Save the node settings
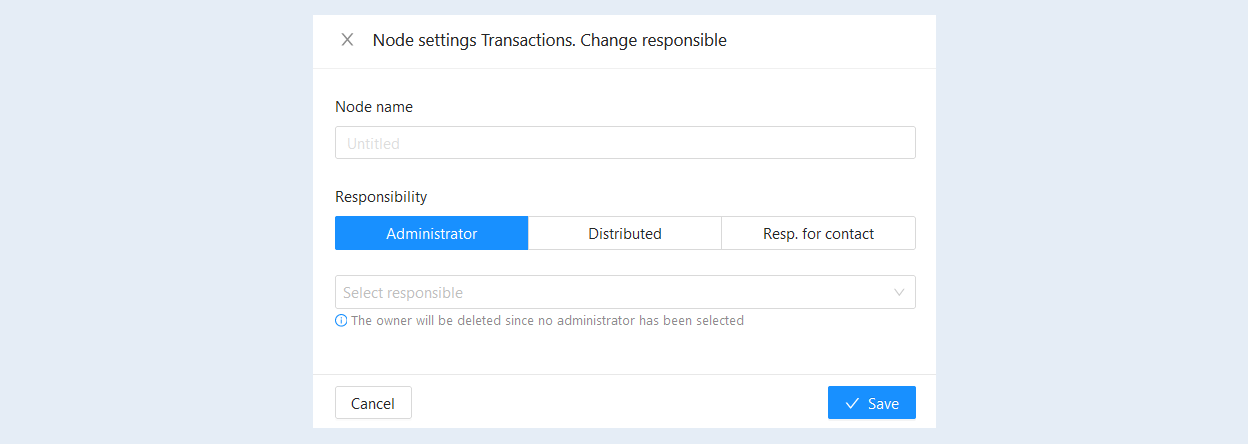Image resolution: width=1248 pixels, height=444 pixels. (872, 403)
